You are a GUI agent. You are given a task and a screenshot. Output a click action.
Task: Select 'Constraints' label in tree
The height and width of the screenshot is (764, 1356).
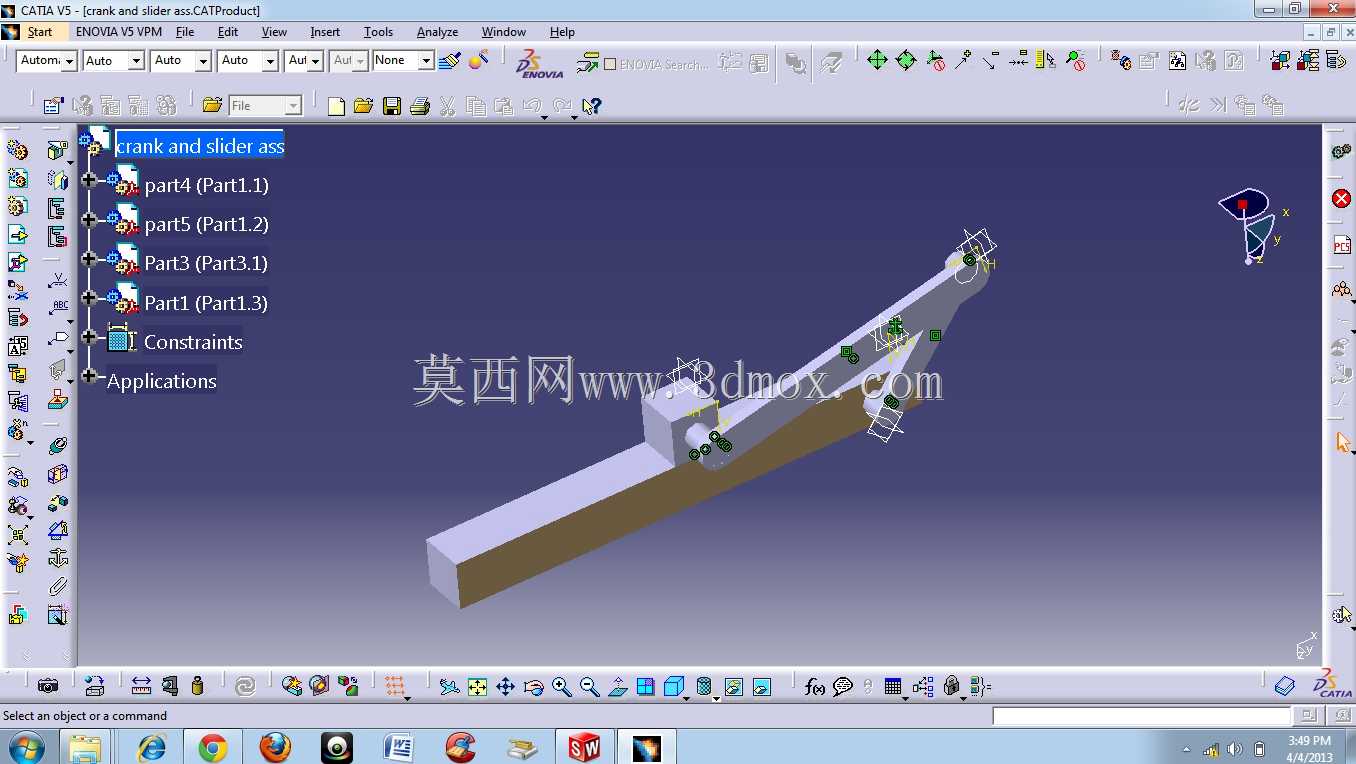(x=193, y=342)
